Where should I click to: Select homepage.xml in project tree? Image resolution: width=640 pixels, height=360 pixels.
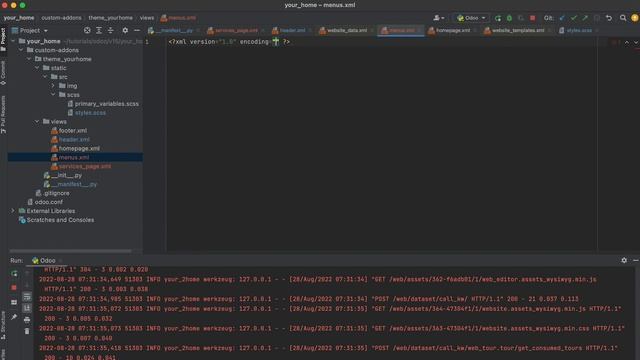[79, 149]
